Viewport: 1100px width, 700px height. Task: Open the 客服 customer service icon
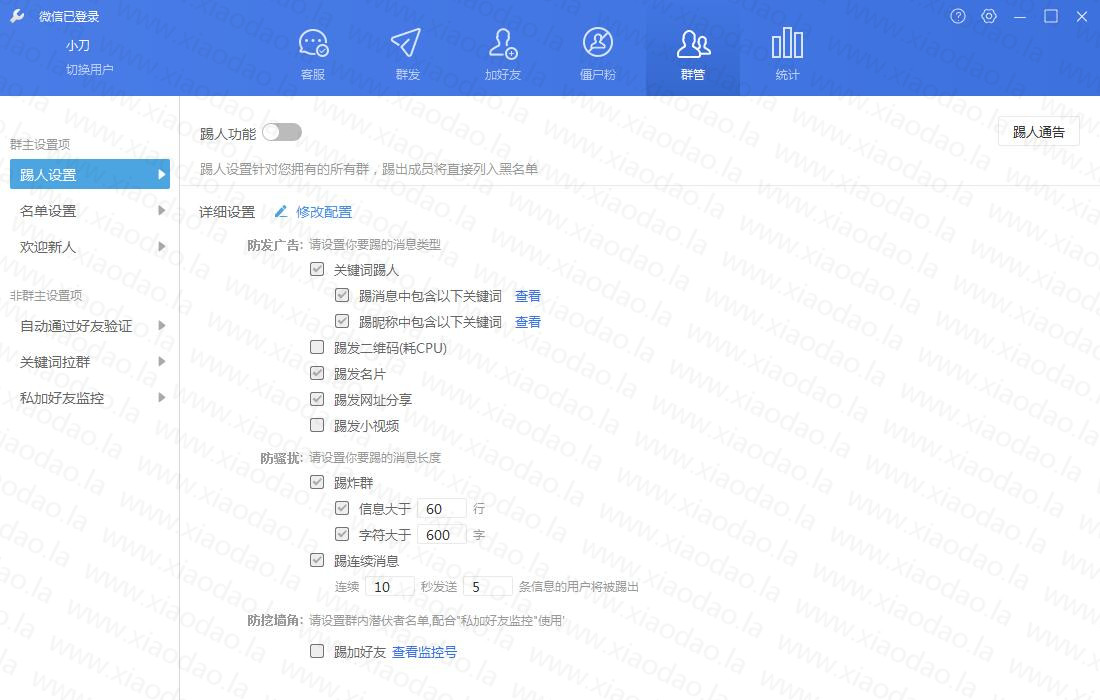313,45
